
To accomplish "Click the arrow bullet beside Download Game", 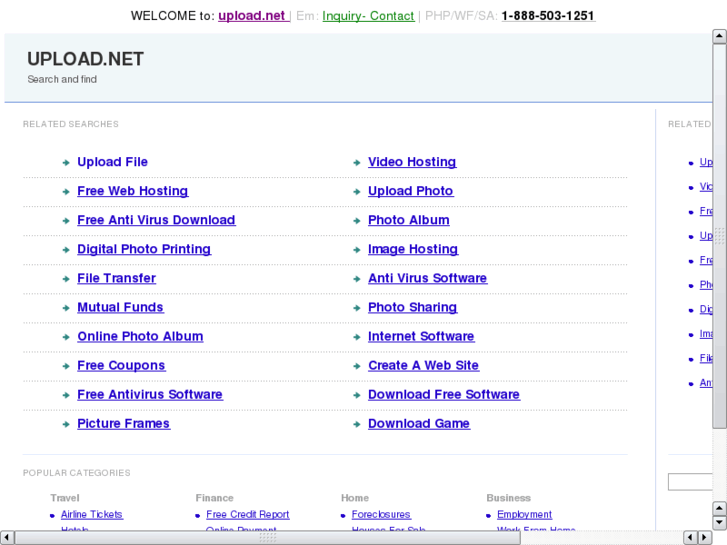I will point(357,424).
